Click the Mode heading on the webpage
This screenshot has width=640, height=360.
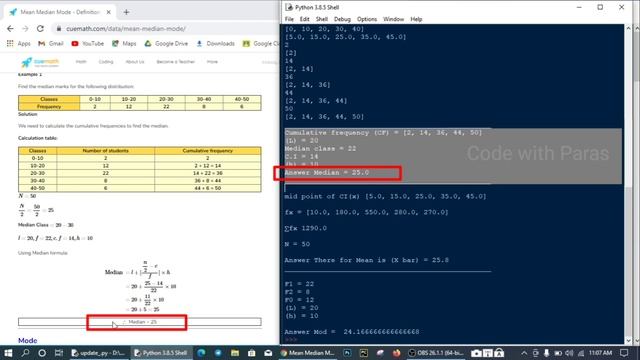tap(28, 340)
